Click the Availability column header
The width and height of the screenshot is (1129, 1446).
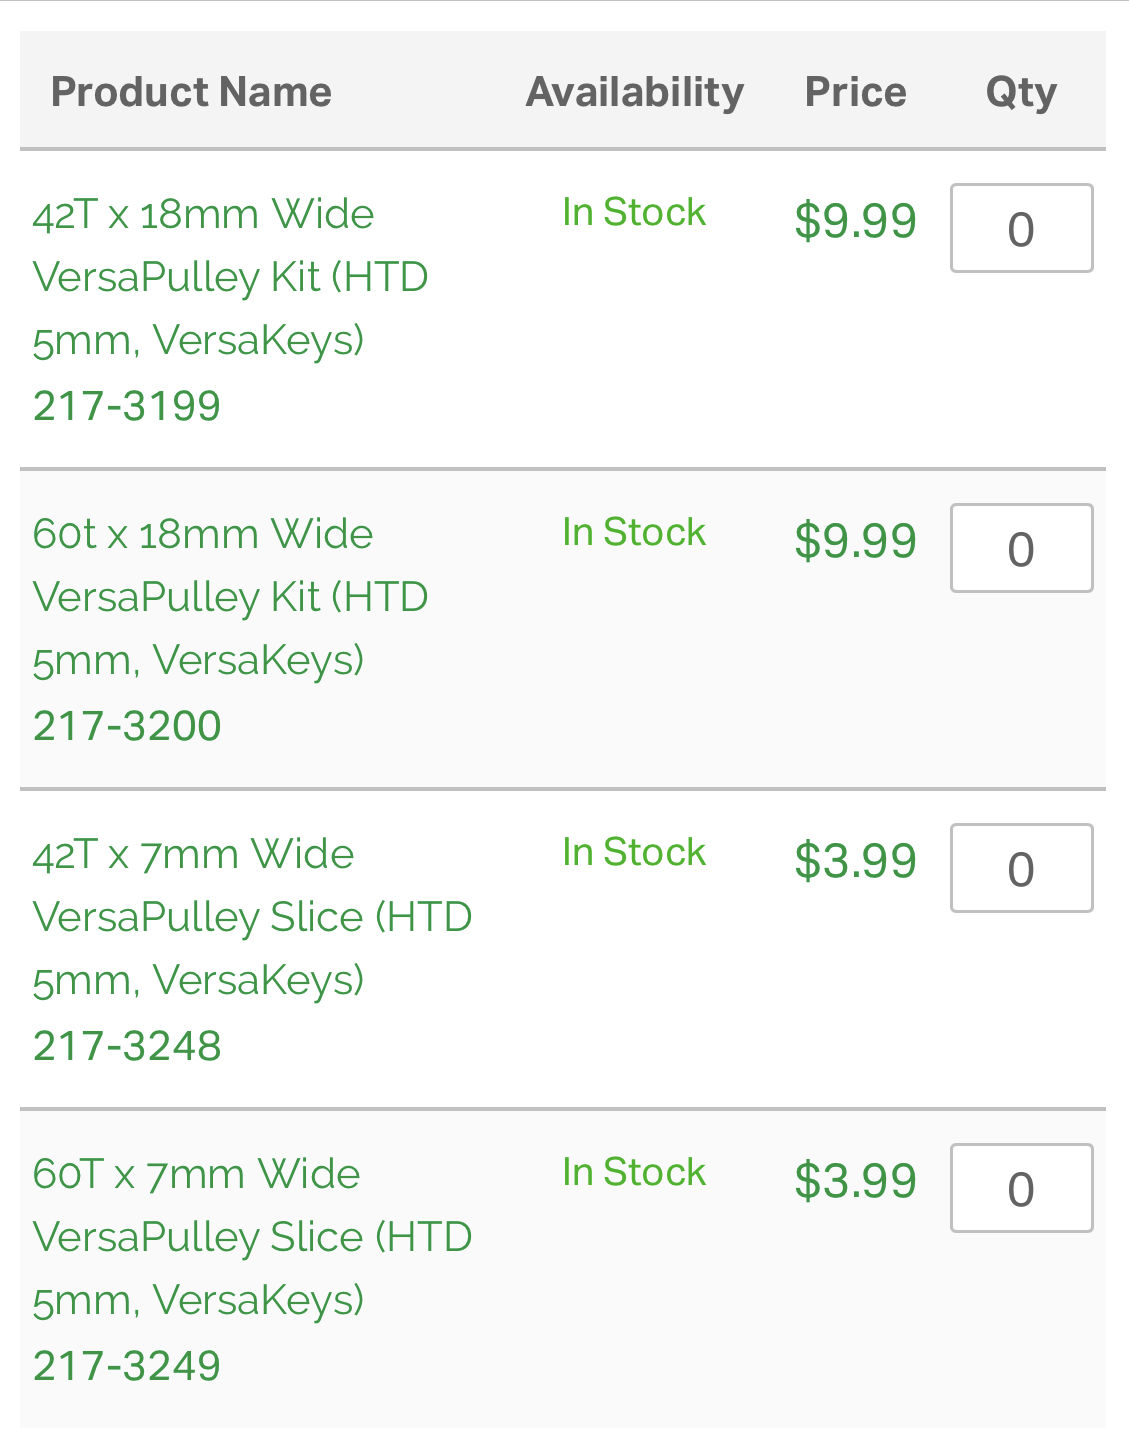point(635,92)
